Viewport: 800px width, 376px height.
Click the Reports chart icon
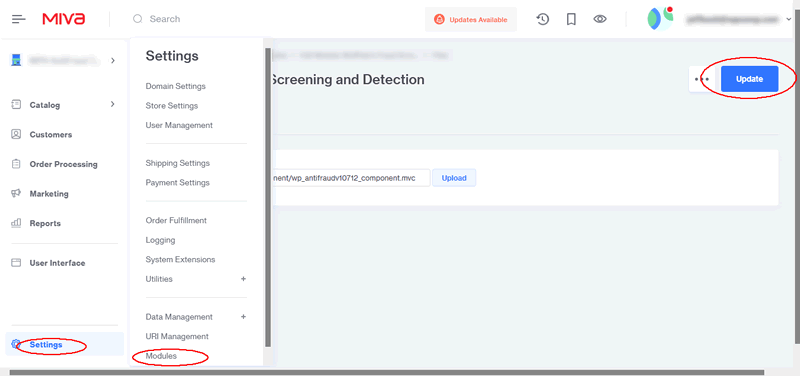coord(16,223)
